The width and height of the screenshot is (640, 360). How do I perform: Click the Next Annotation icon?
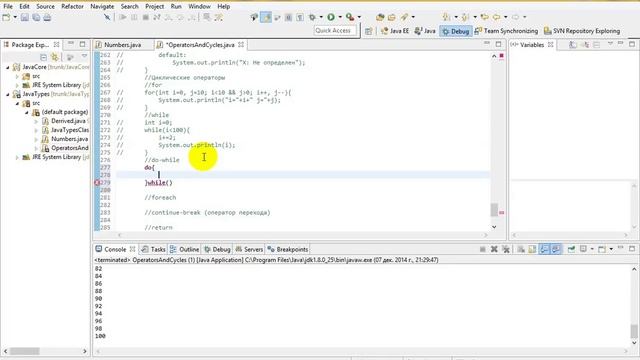[447, 17]
